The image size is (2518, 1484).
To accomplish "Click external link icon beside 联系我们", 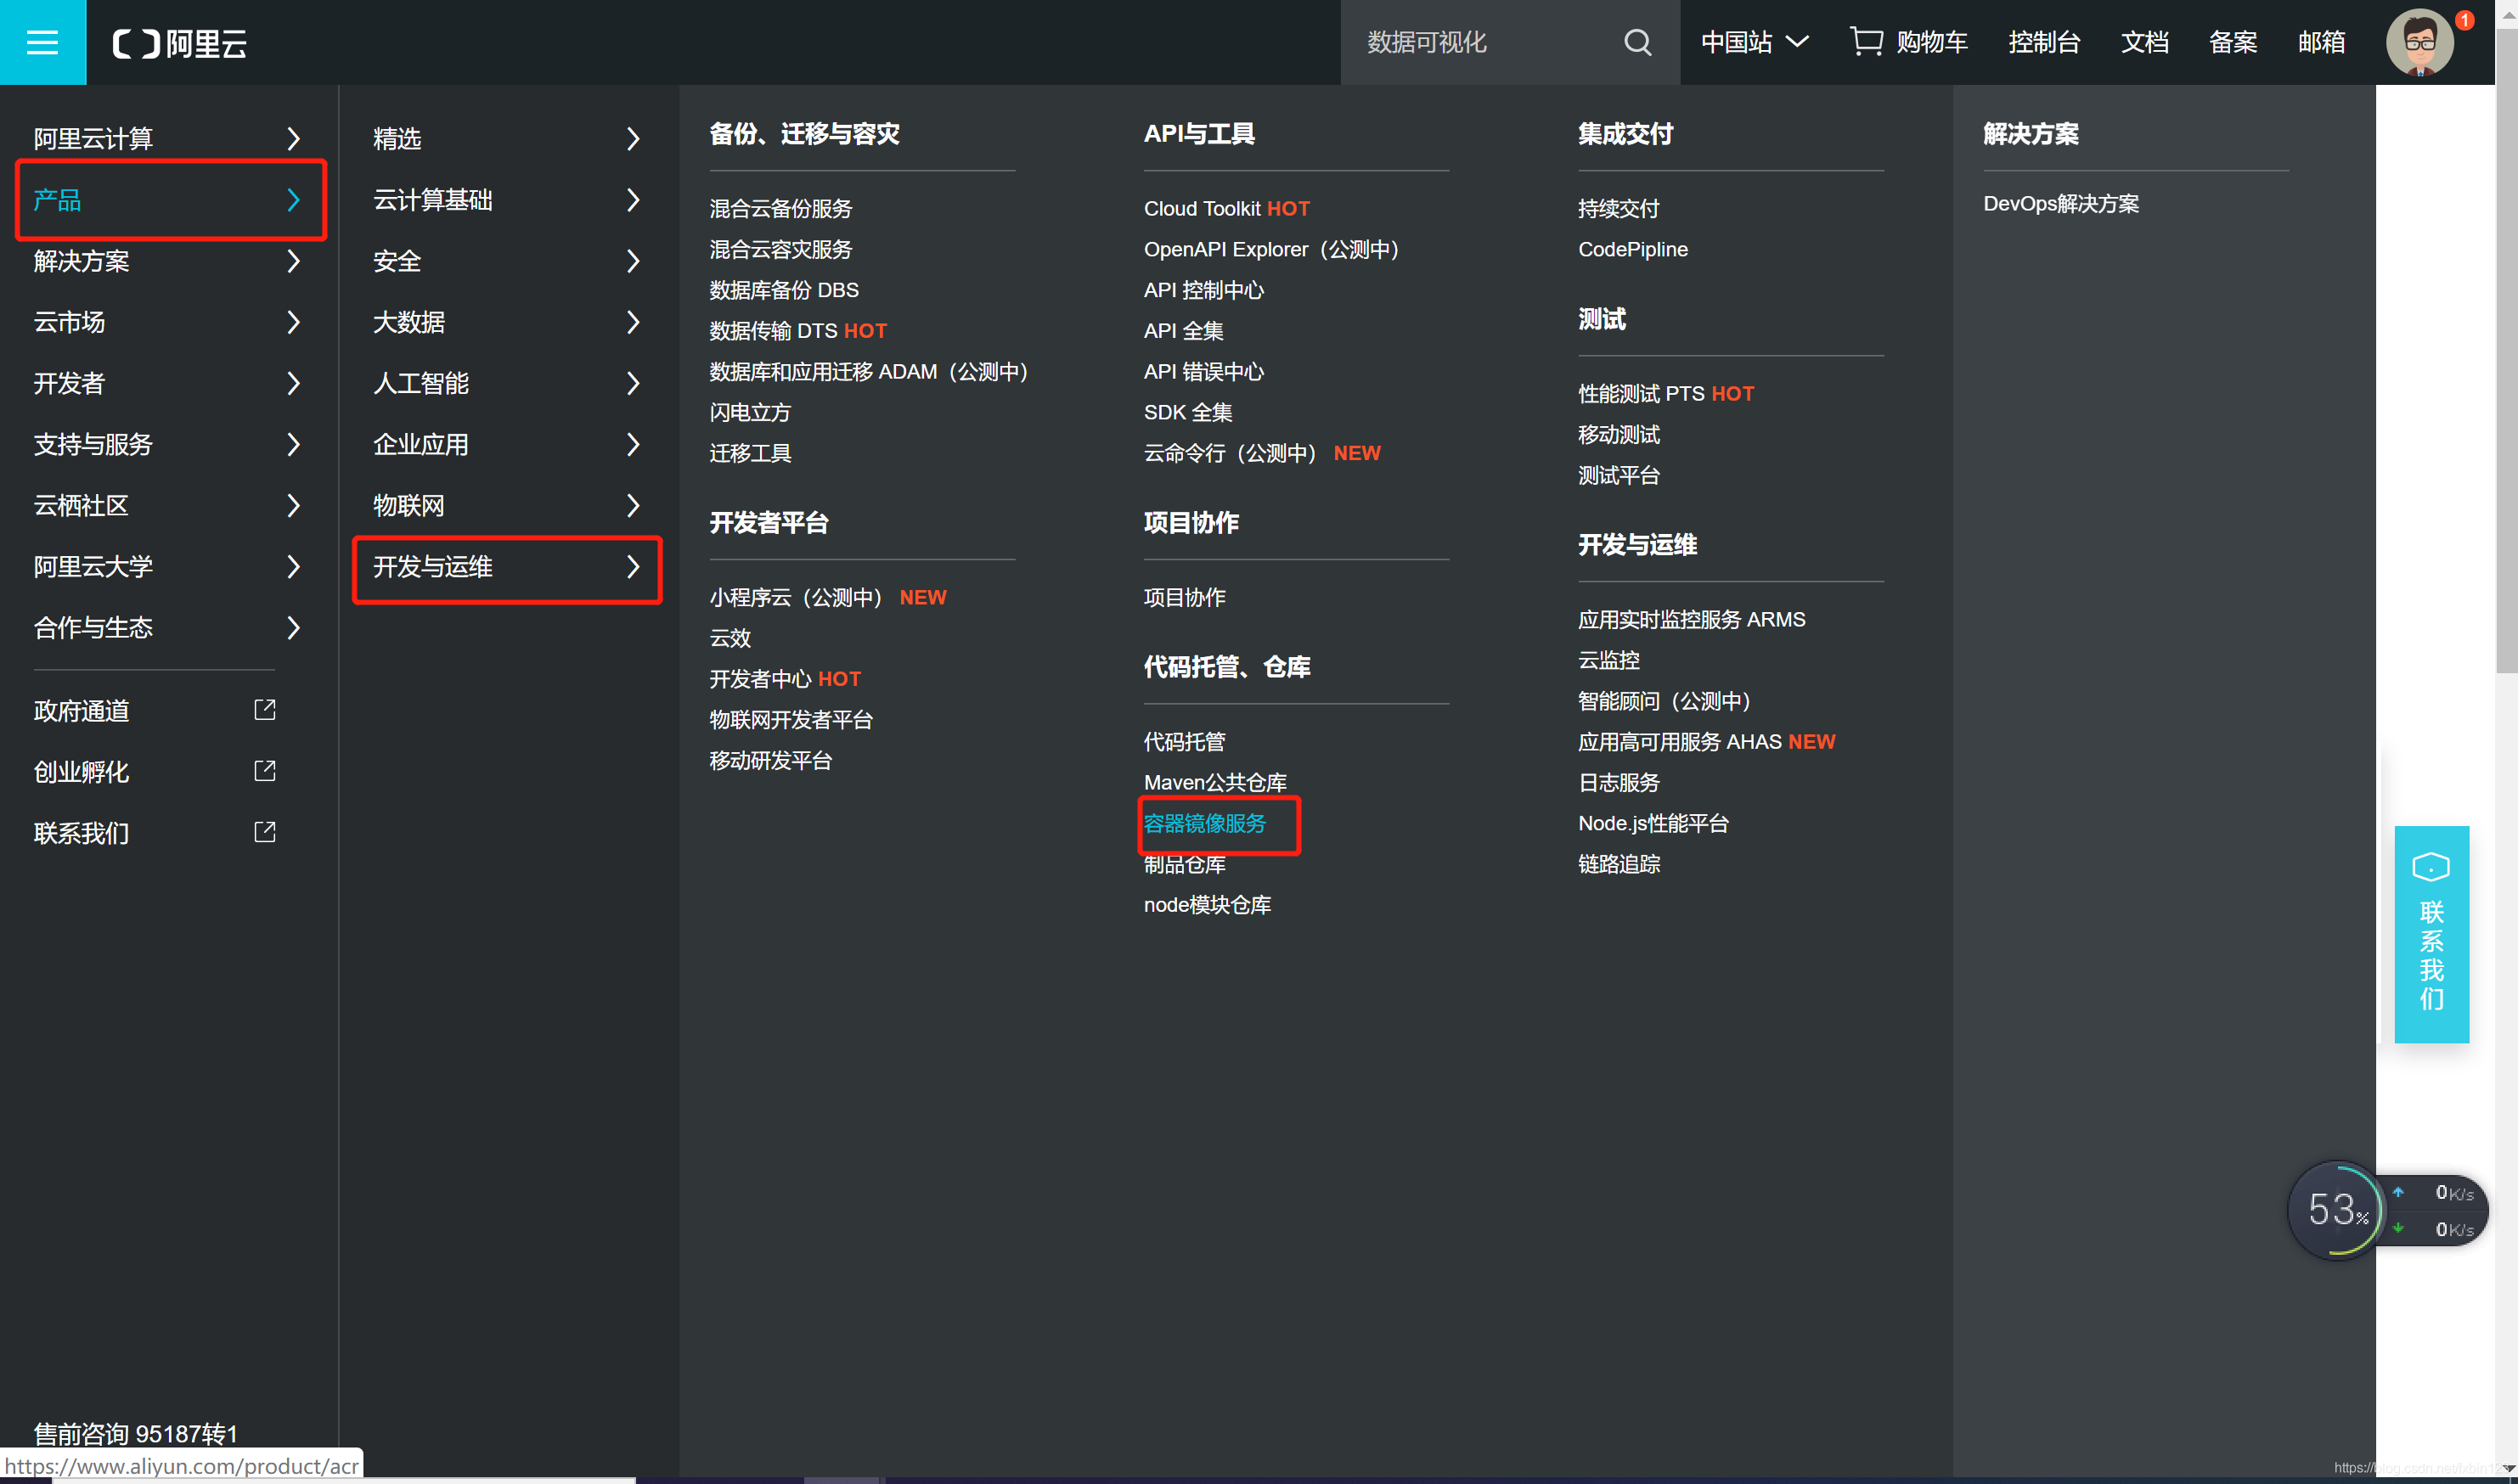I will point(265,832).
